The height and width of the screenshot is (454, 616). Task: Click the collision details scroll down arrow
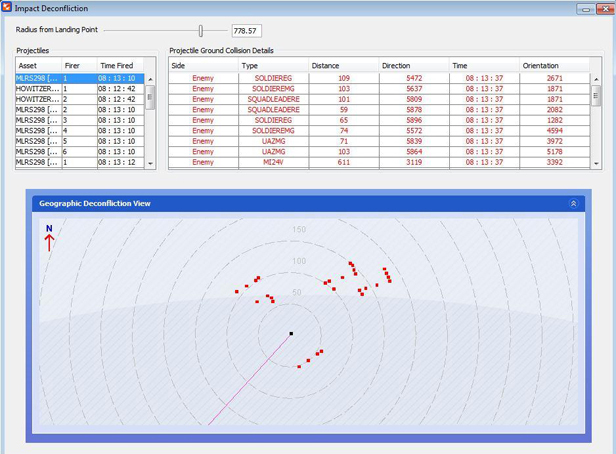coord(596,163)
